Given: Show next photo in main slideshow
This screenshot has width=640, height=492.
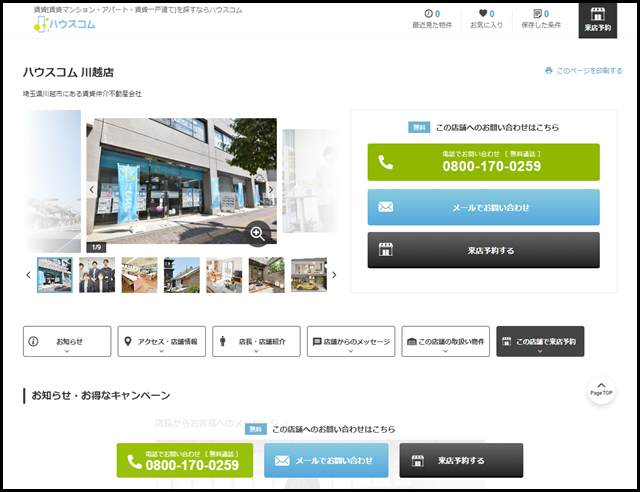Looking at the screenshot, I should click(x=271, y=189).
